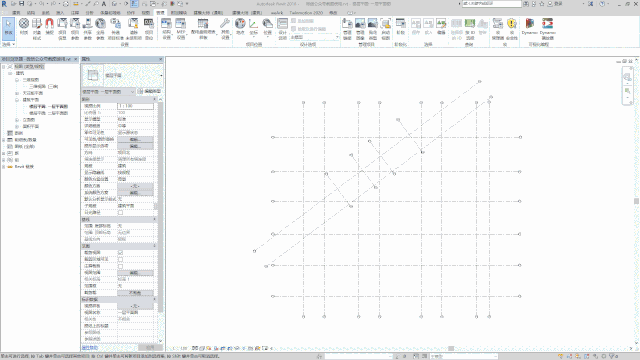Viewport: 640px width, 360px height.
Task: Expand the Families tree node
Action: (x=4, y=153)
